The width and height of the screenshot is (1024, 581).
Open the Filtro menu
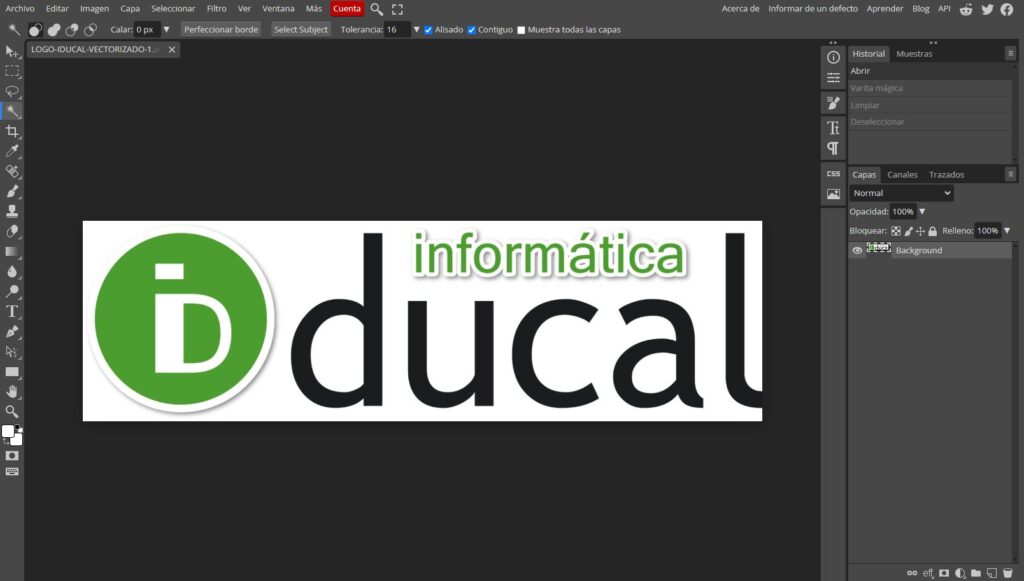pos(217,8)
